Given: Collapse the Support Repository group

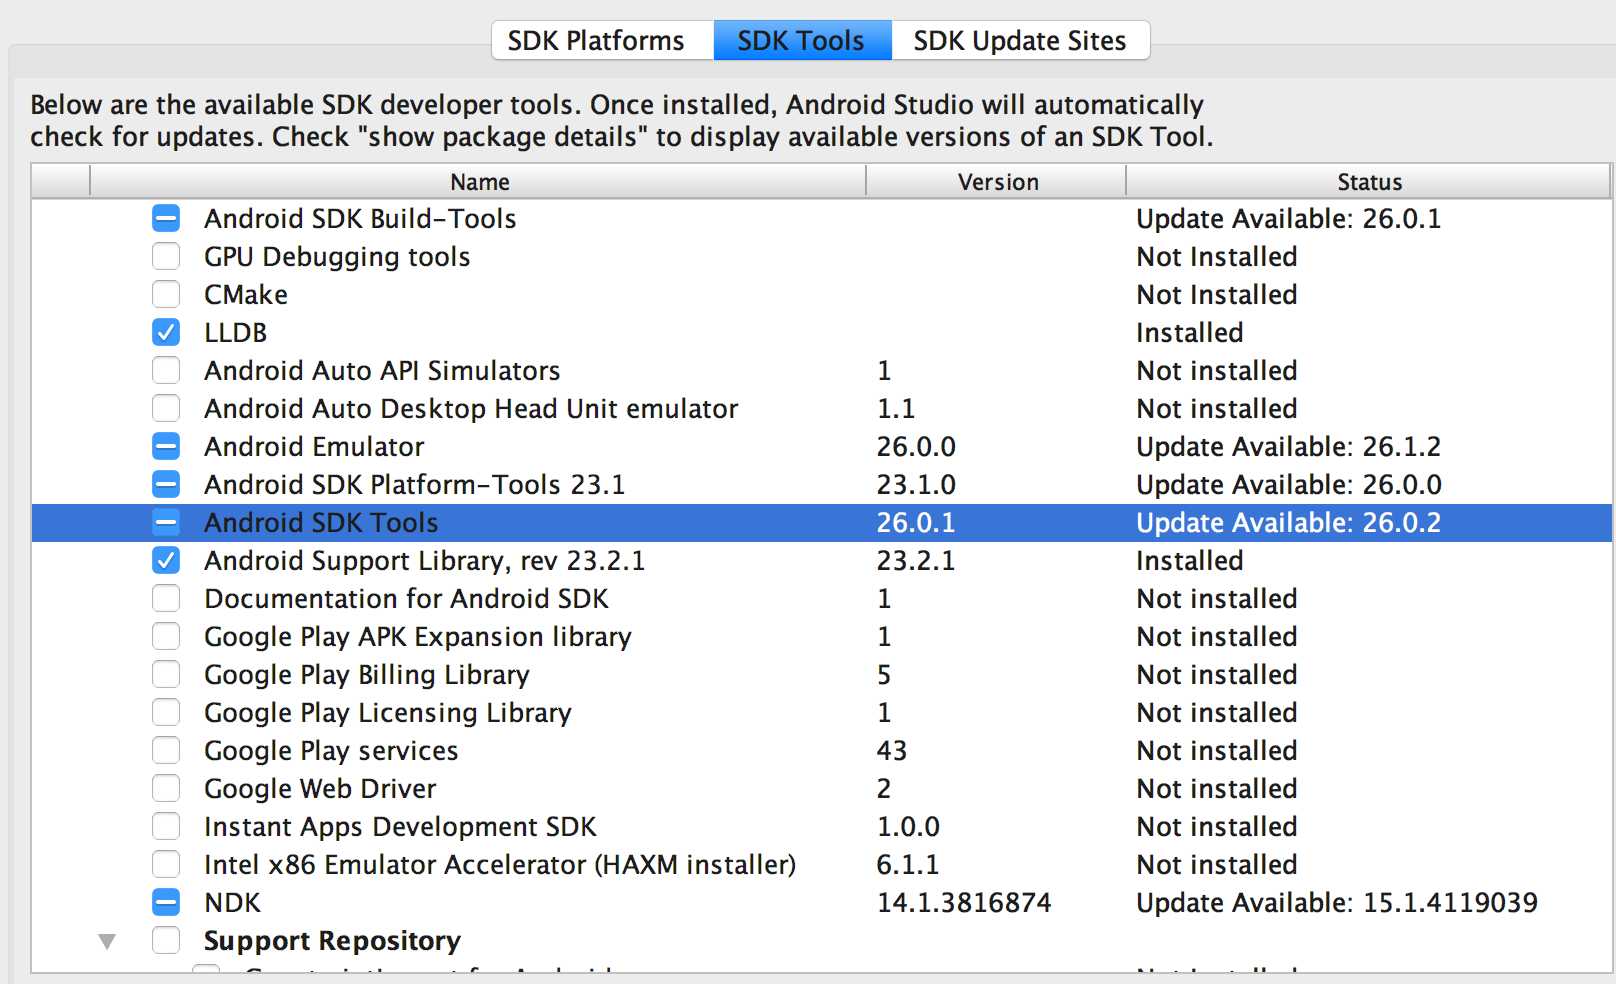Looking at the screenshot, I should click(x=107, y=941).
